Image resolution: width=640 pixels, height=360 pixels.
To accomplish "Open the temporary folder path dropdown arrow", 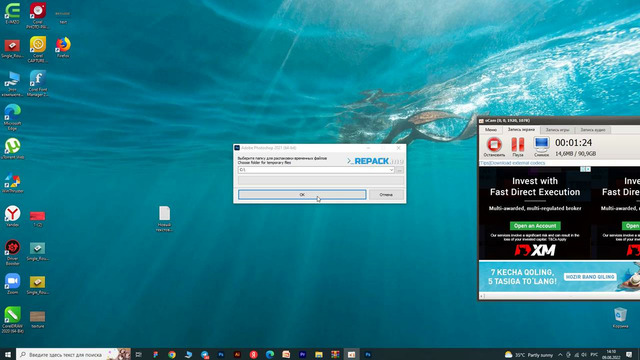I will click(391, 170).
